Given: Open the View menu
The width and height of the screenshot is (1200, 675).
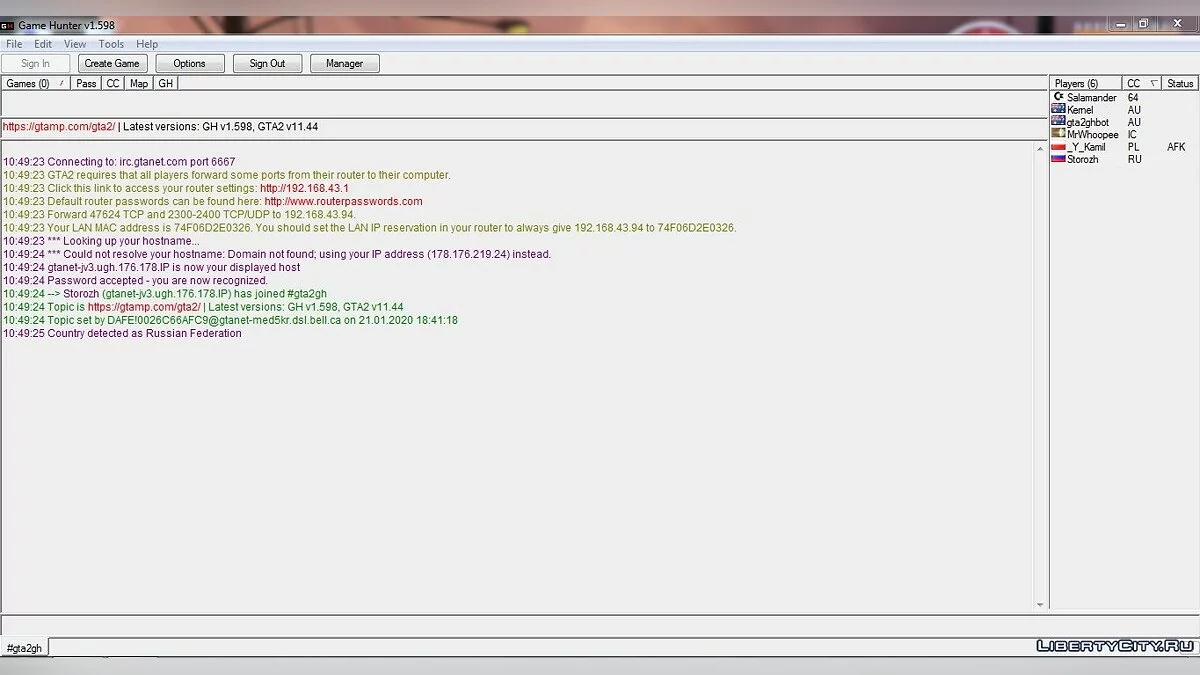Looking at the screenshot, I should pos(75,45).
